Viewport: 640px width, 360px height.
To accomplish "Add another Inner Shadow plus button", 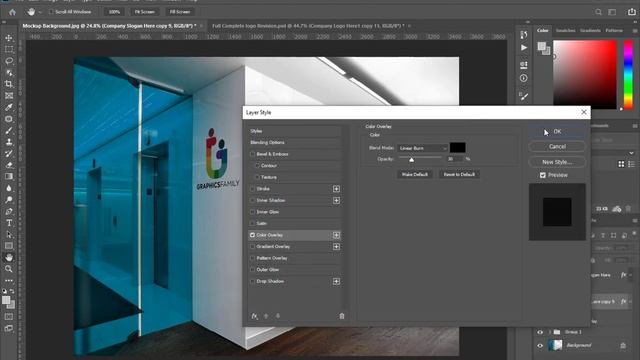I will [x=336, y=200].
